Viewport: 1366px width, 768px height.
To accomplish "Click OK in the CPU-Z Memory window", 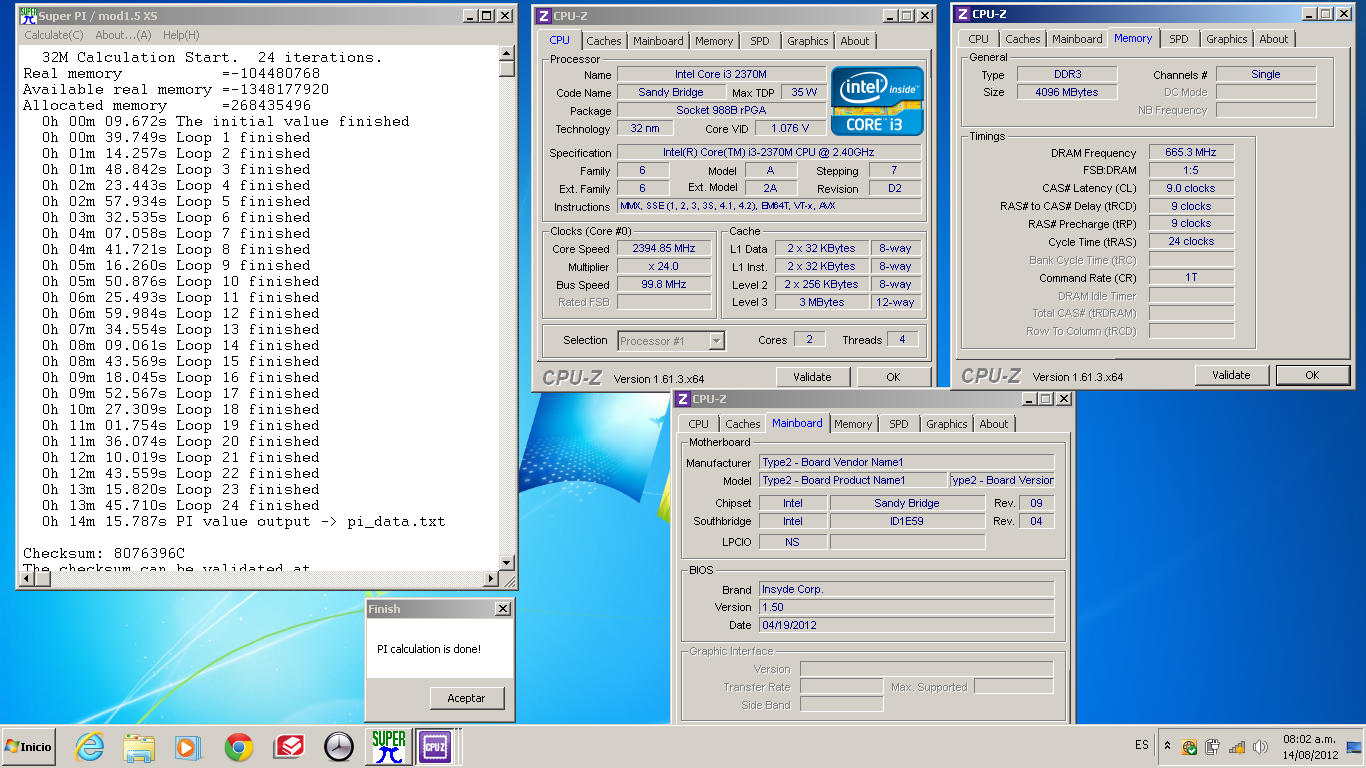I will pos(1312,375).
